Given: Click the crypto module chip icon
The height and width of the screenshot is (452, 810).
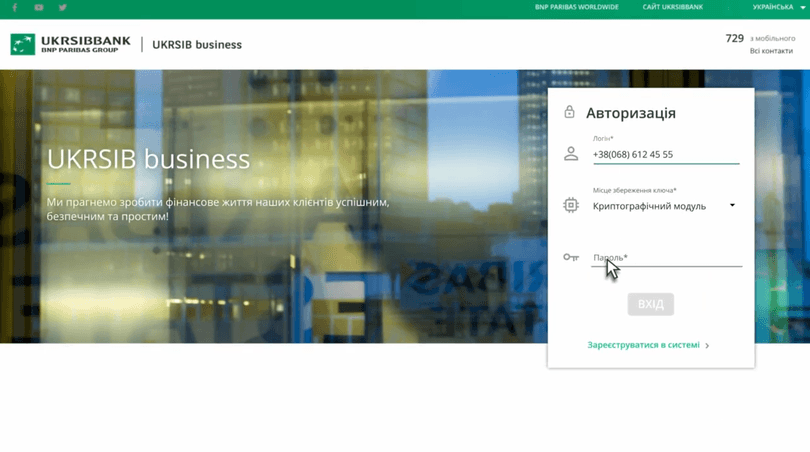Looking at the screenshot, I should pyautogui.click(x=571, y=206).
